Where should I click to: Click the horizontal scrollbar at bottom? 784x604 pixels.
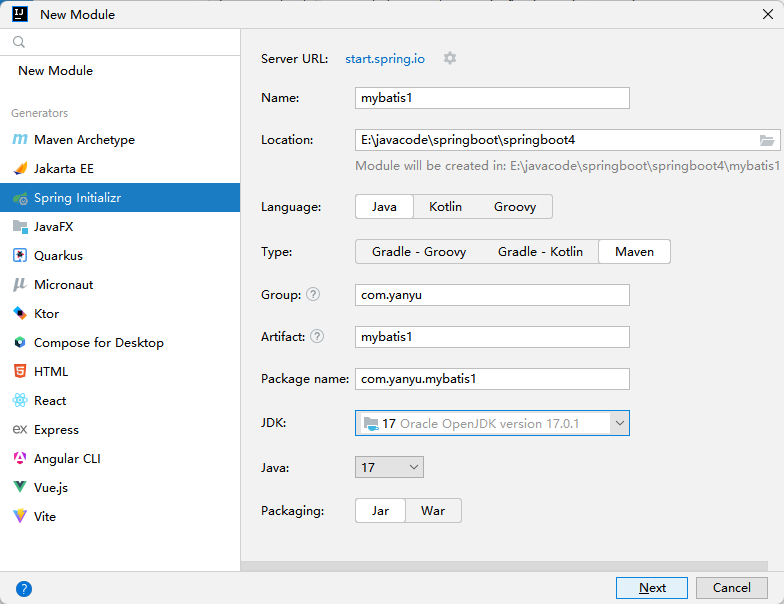click(x=504, y=566)
